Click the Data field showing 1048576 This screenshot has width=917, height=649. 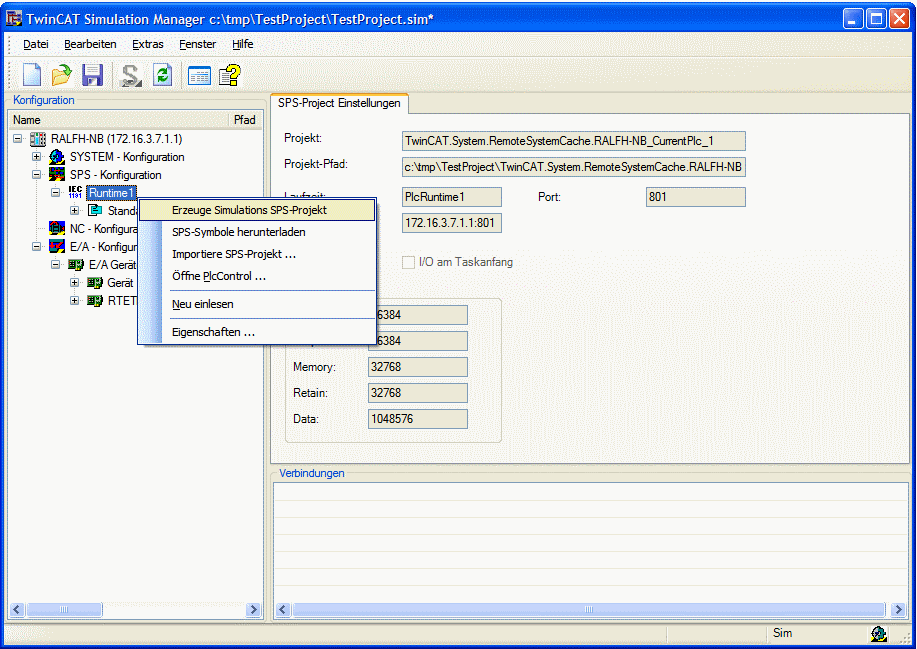tap(418, 419)
